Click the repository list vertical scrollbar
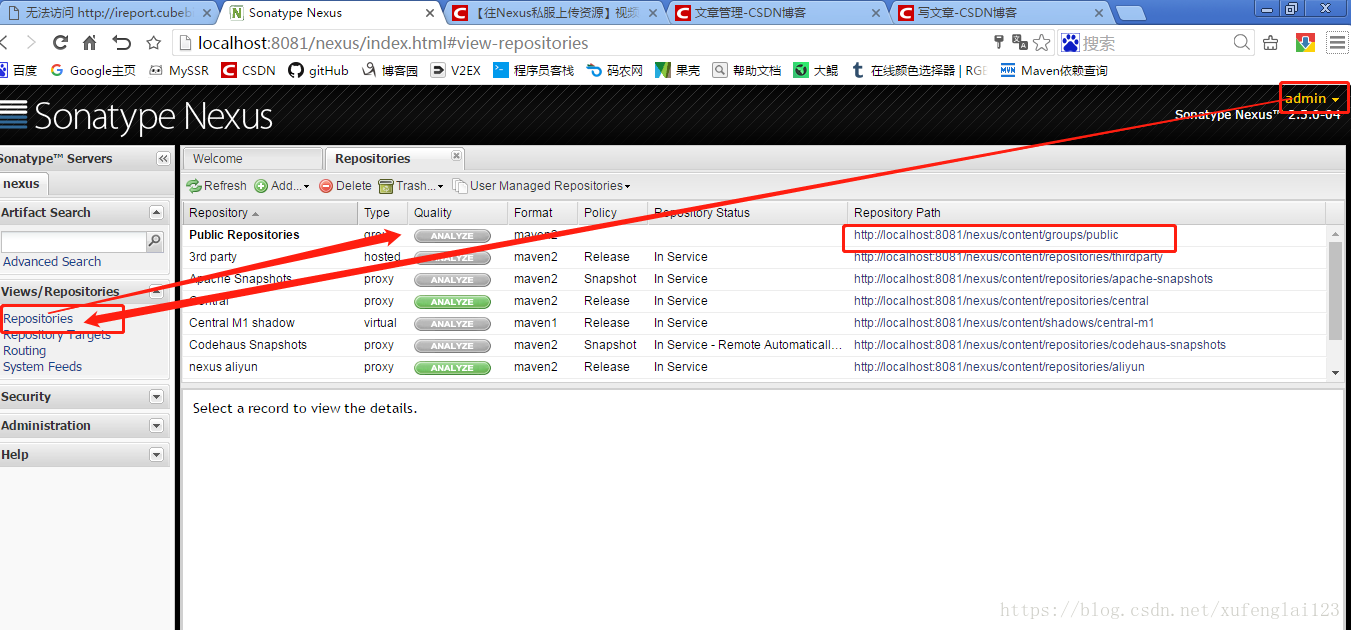This screenshot has height=630, width=1351. pos(1336,290)
